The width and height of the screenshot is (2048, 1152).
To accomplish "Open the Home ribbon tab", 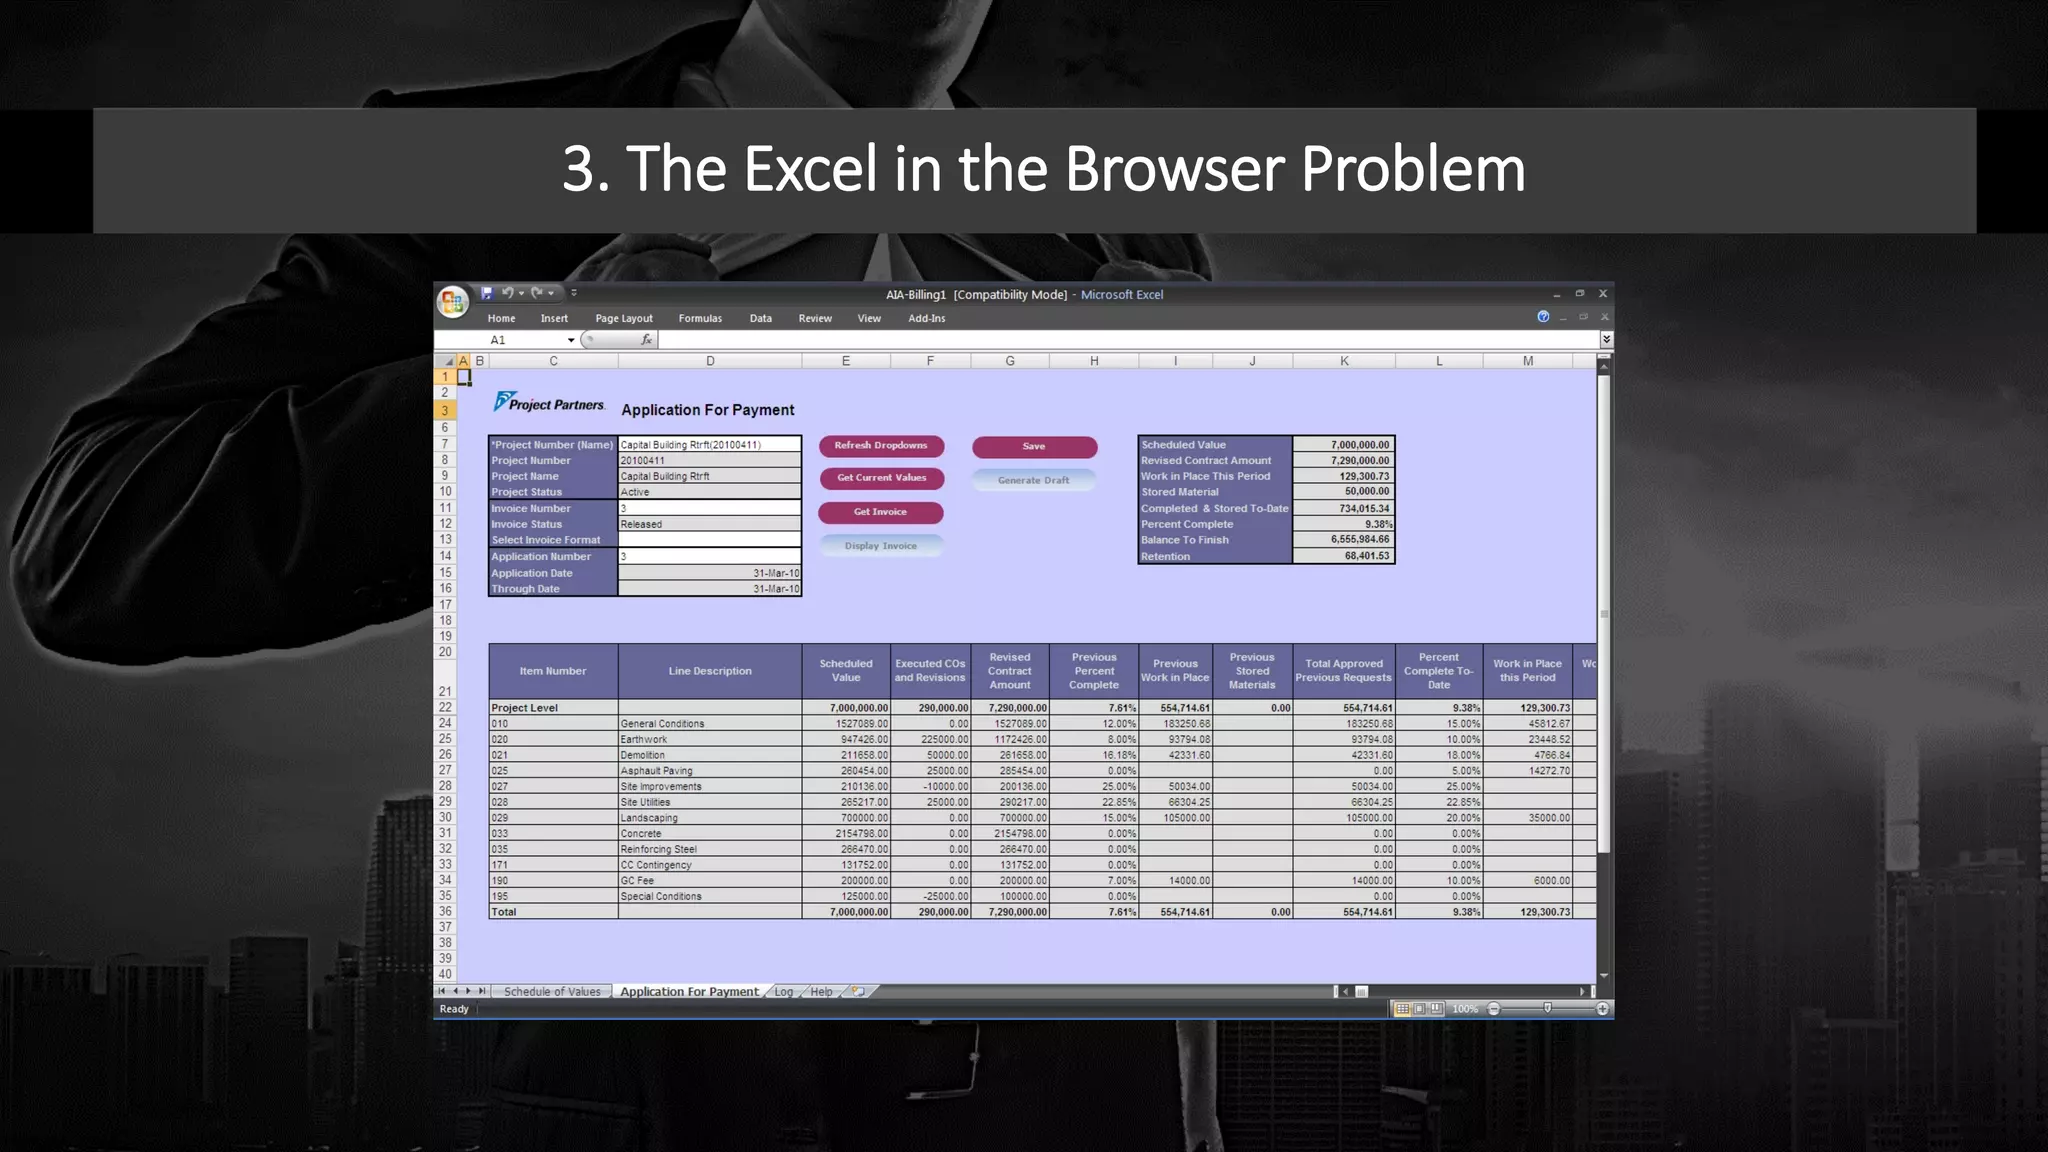I will 502,318.
